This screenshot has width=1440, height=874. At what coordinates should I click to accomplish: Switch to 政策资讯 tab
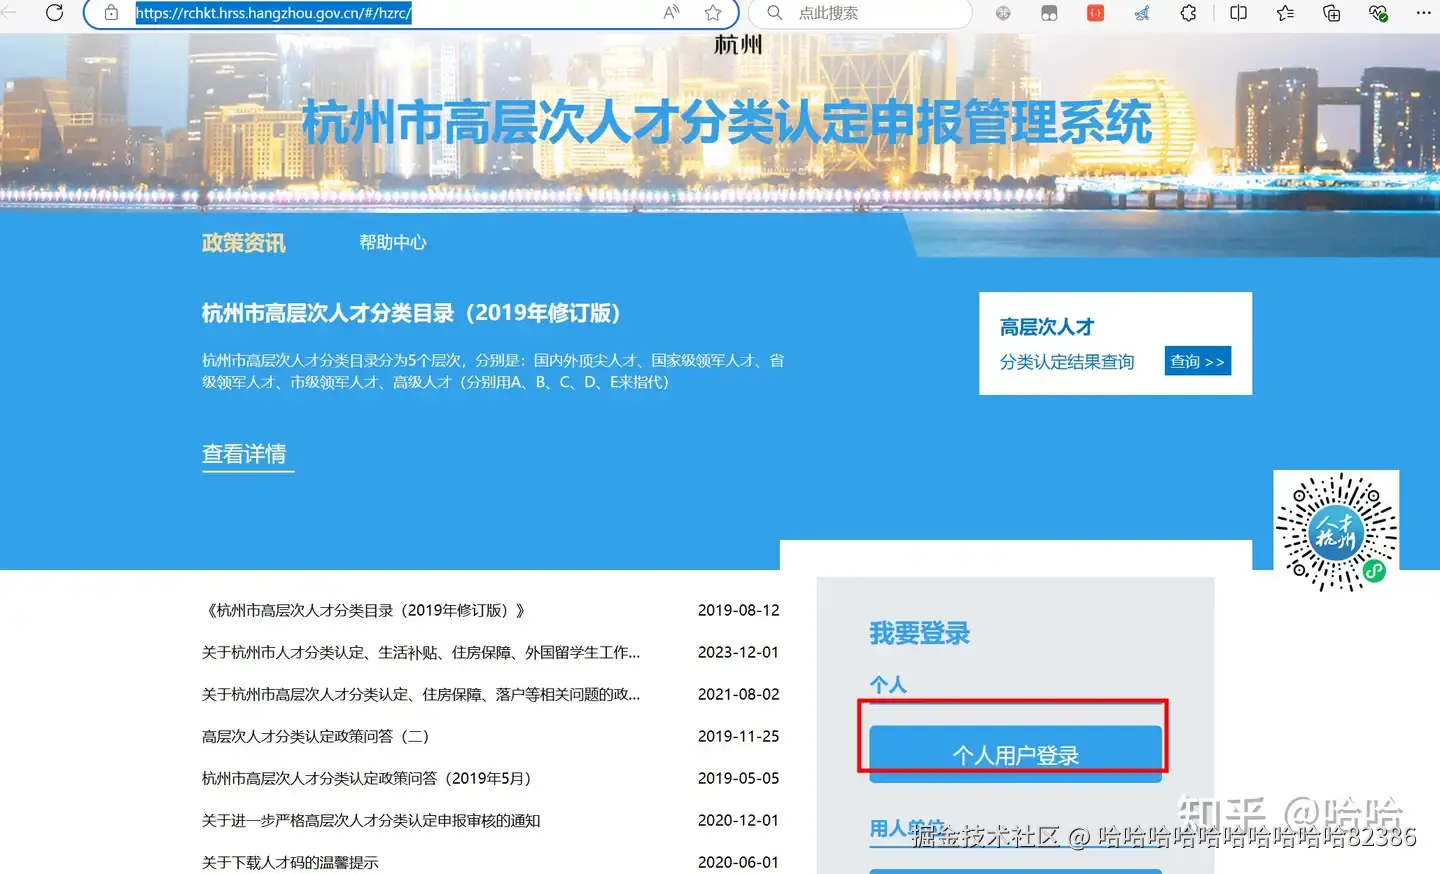point(244,243)
